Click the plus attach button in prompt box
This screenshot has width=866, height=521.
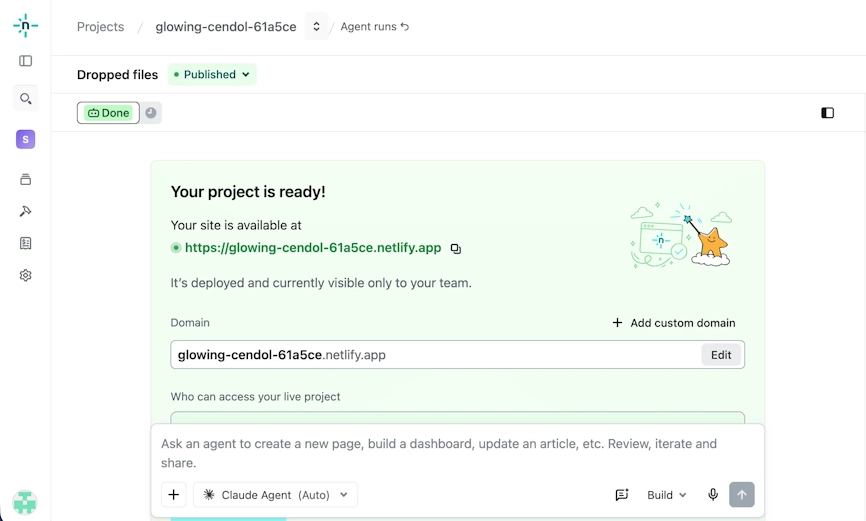[x=173, y=494]
